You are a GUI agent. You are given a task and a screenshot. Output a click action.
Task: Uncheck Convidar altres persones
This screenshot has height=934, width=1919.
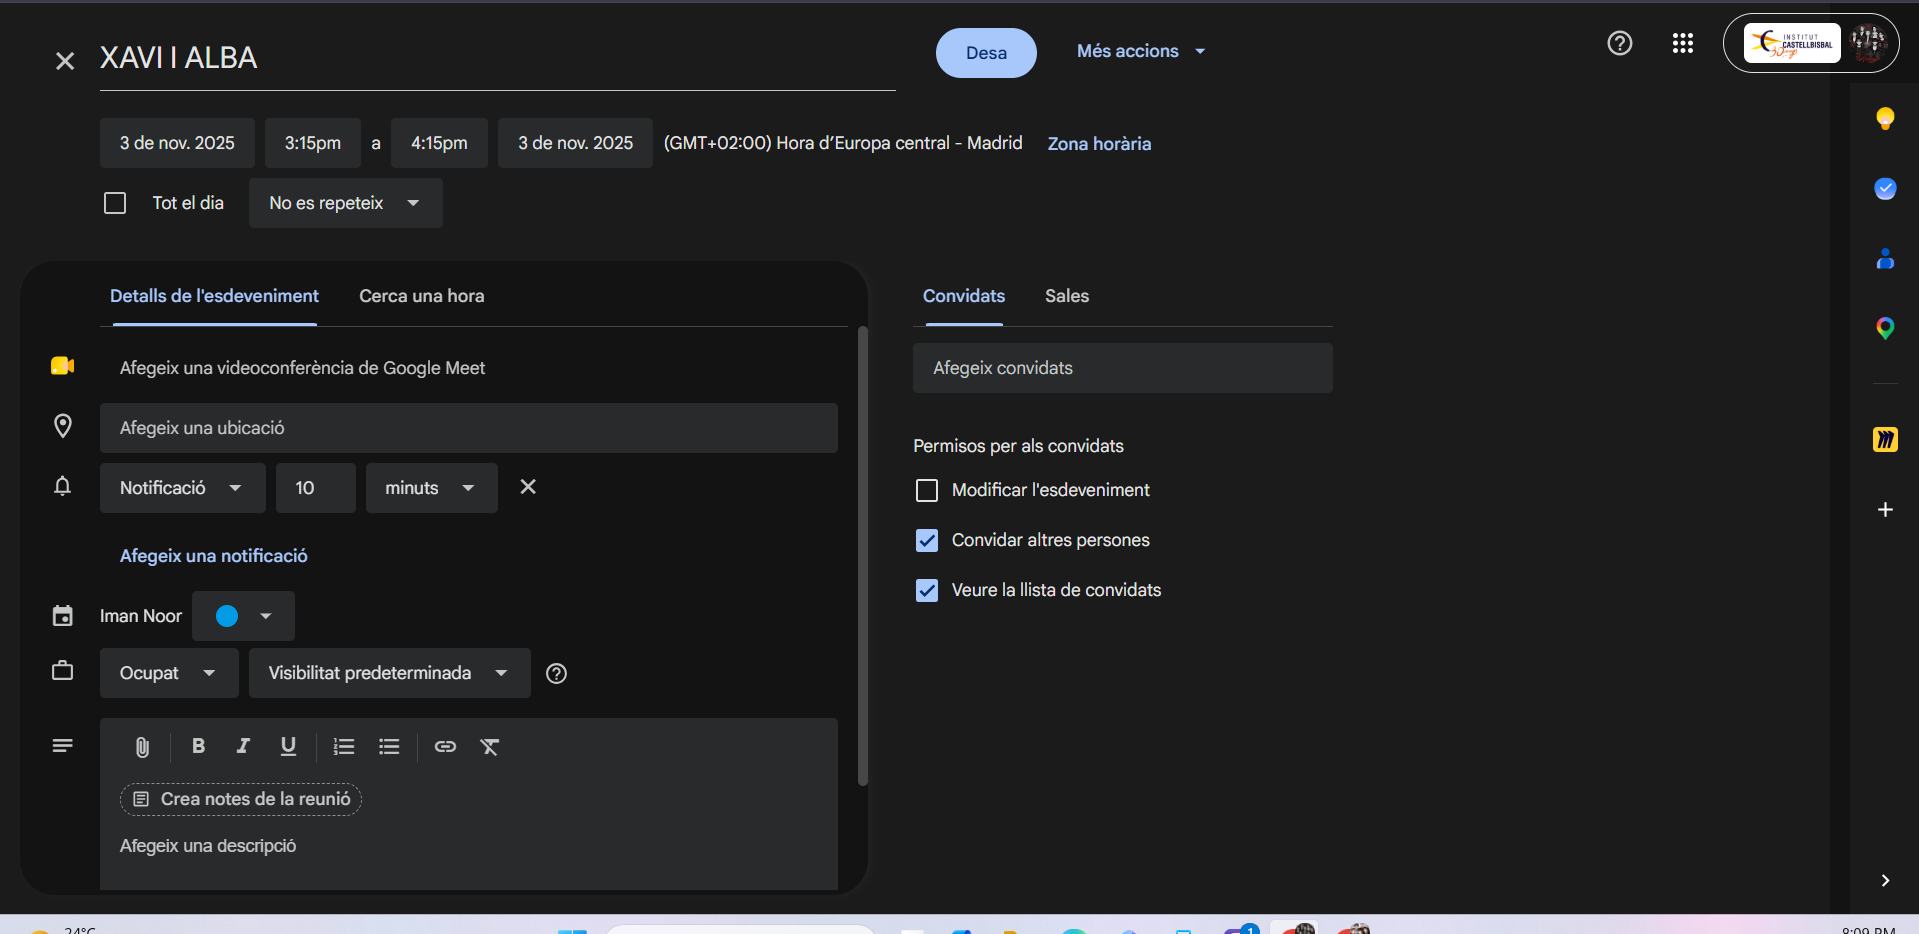927,540
